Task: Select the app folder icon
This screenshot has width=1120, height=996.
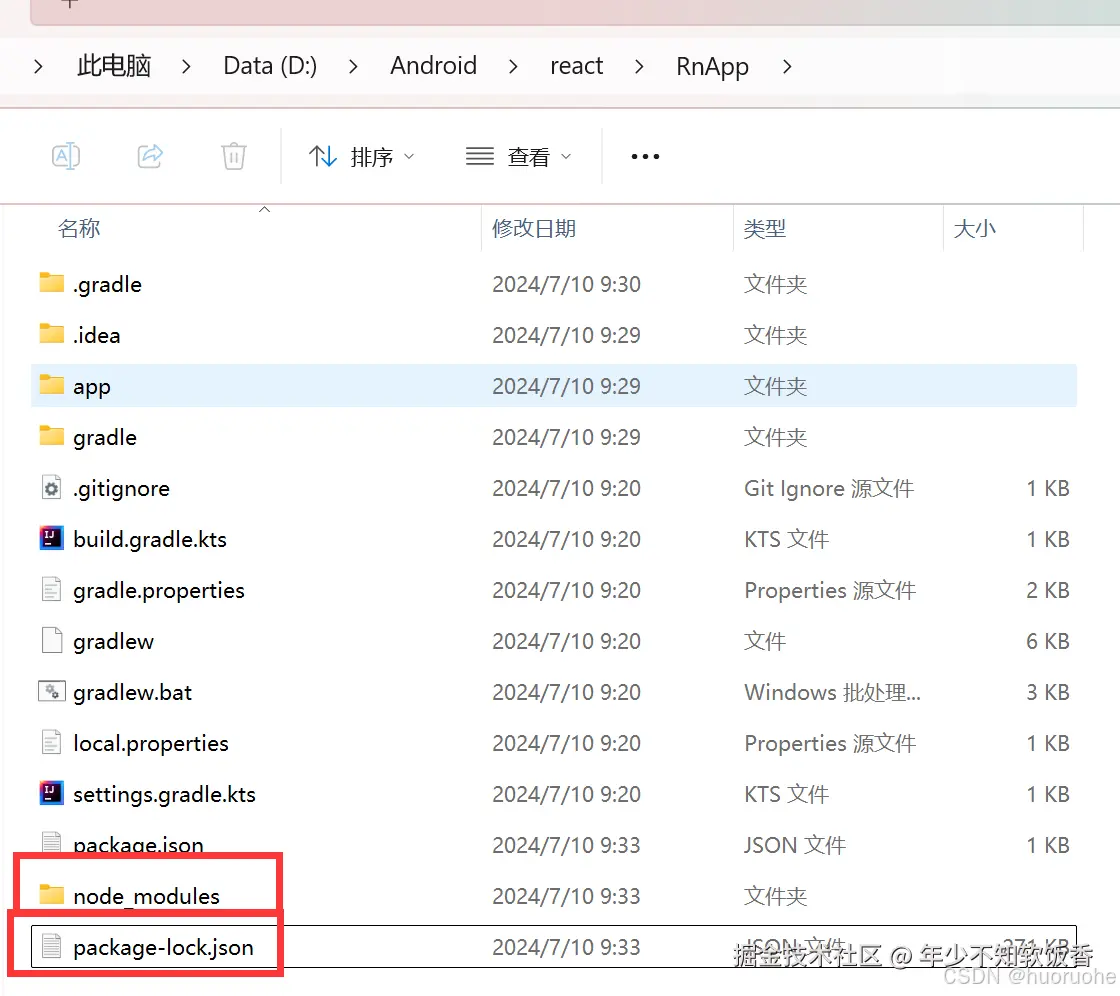Action: point(51,385)
